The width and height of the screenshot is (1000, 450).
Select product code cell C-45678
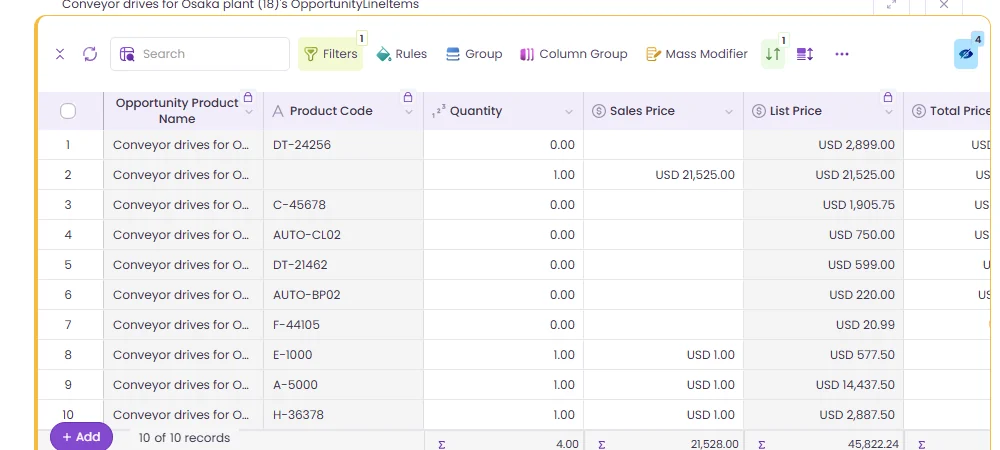pos(343,205)
